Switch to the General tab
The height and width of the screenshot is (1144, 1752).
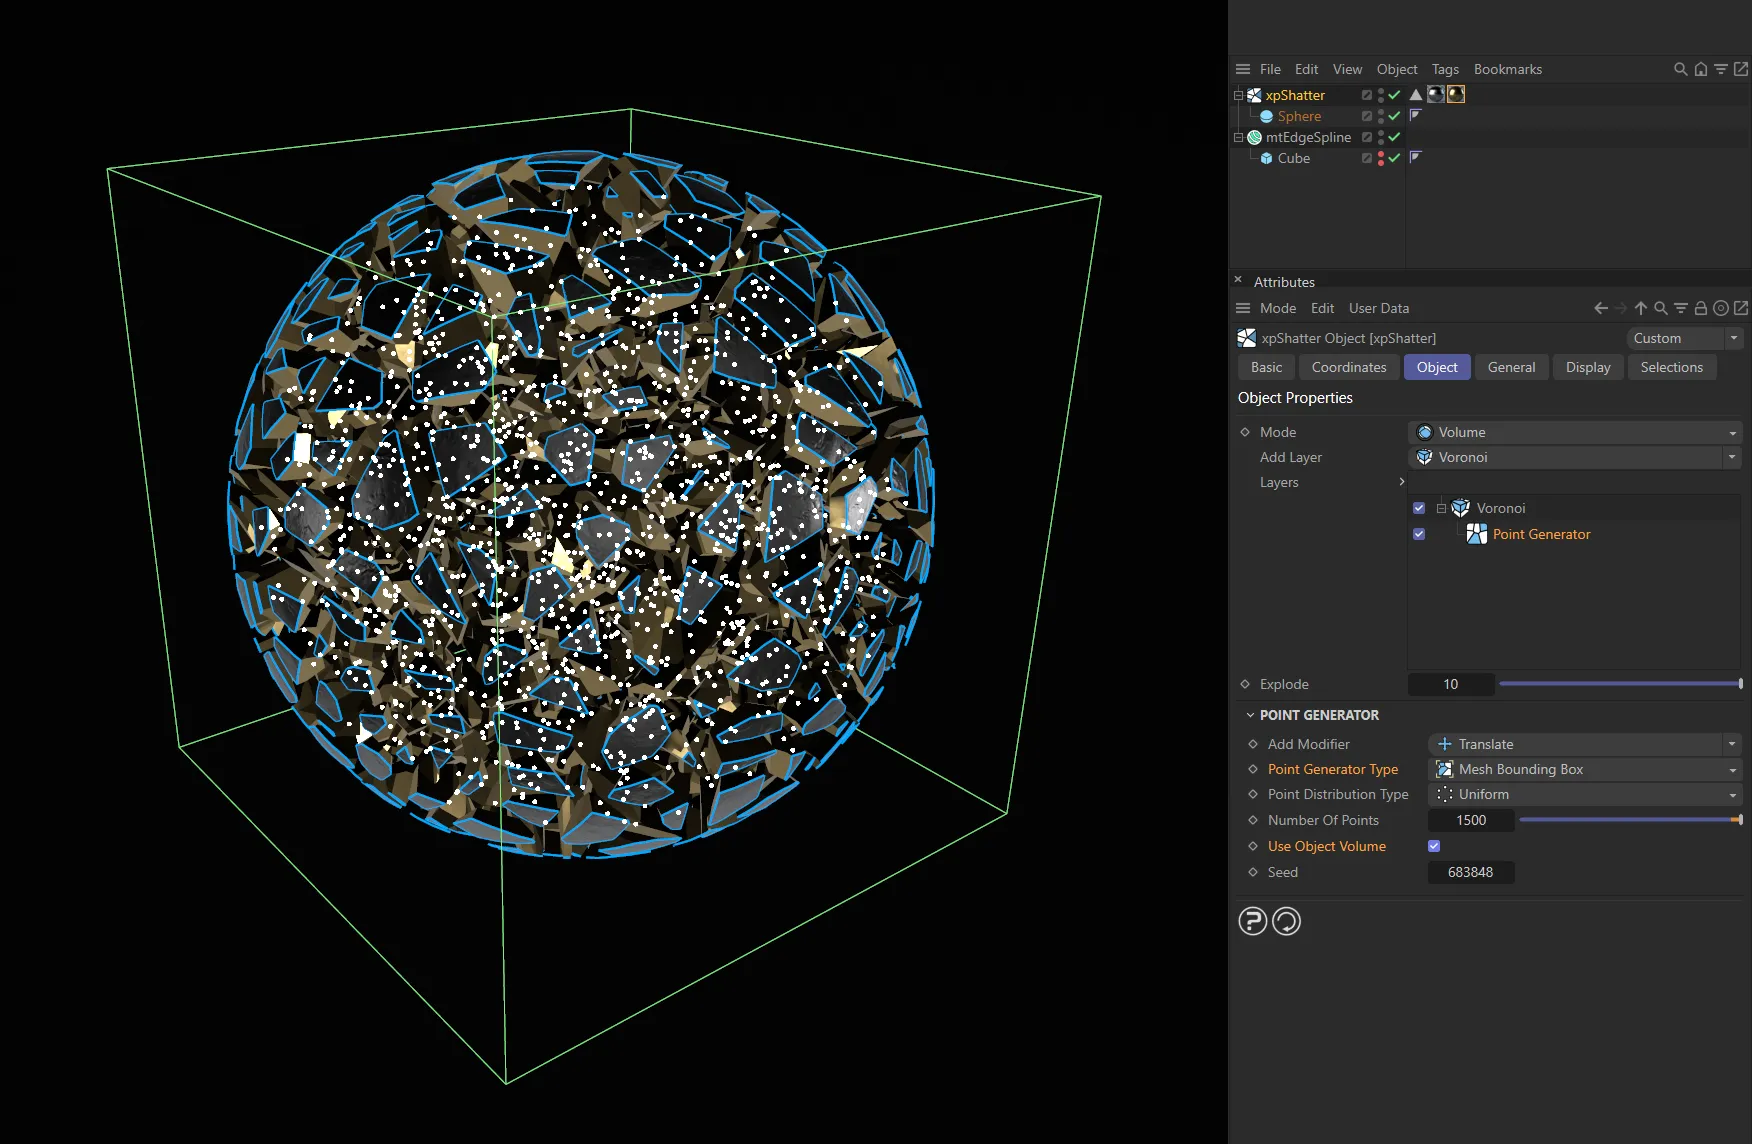point(1512,367)
